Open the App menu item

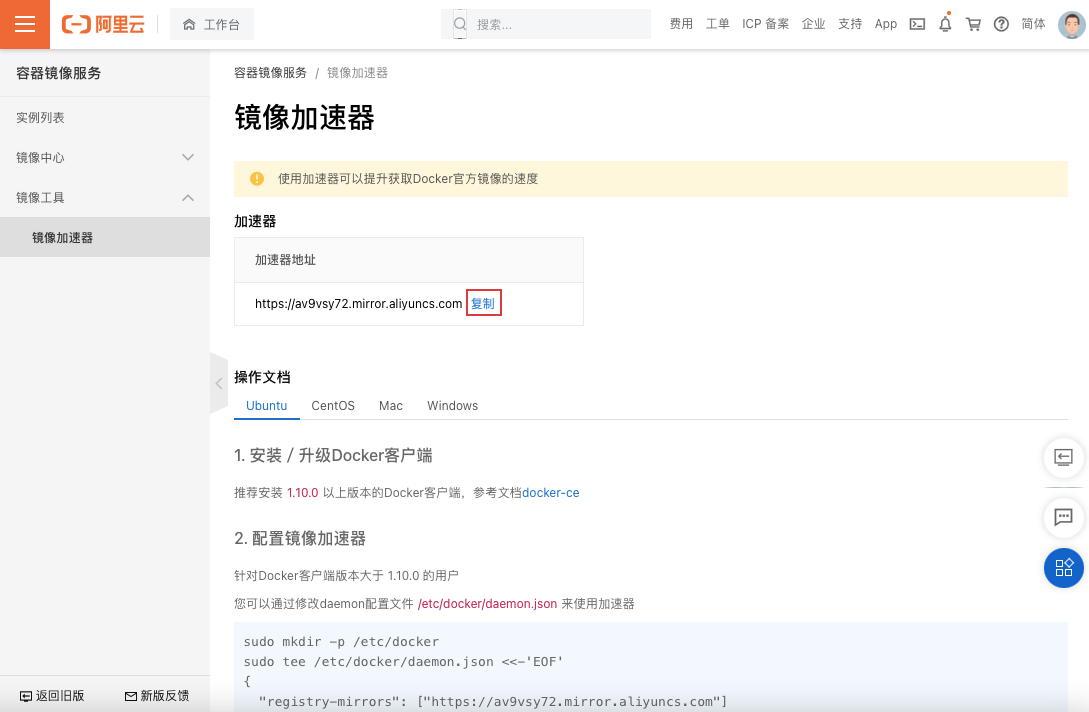(x=886, y=24)
